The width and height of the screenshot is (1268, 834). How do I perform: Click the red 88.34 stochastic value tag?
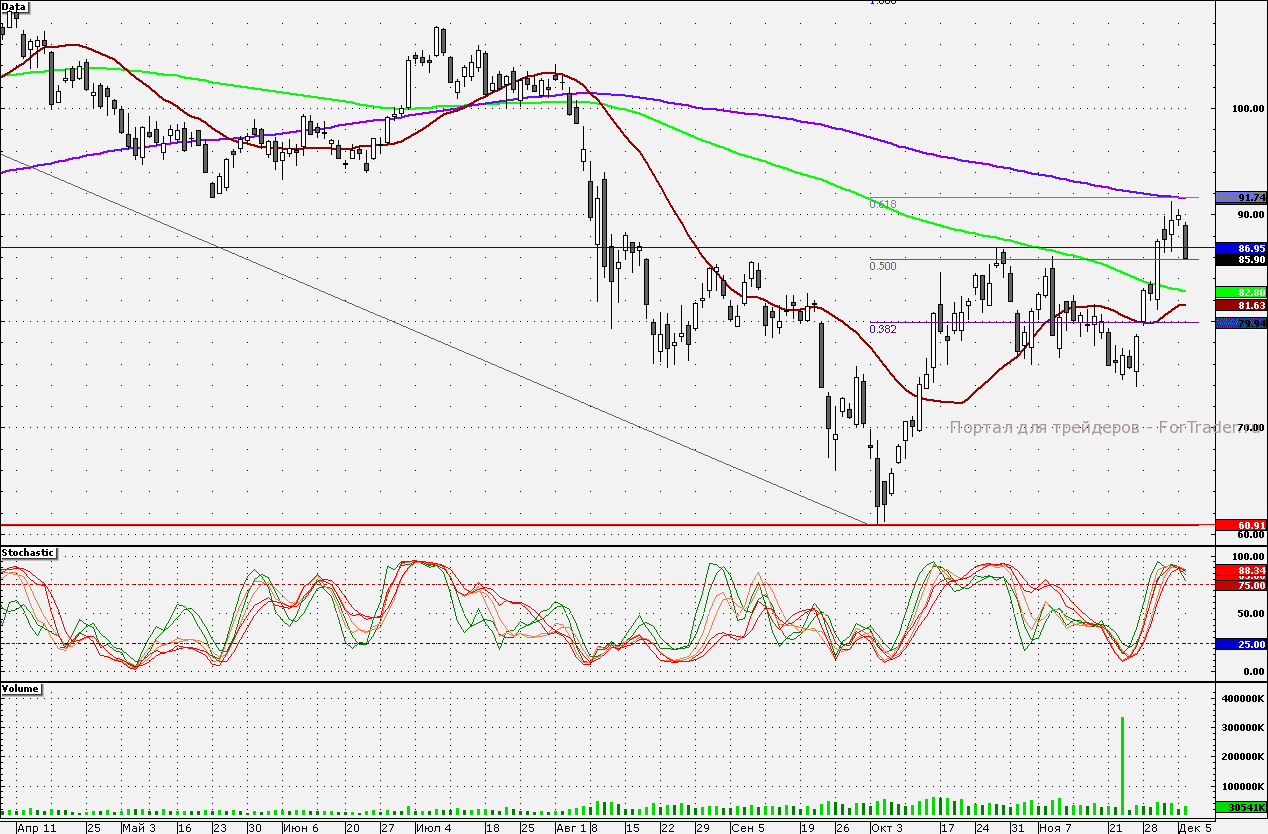[x=1239, y=570]
